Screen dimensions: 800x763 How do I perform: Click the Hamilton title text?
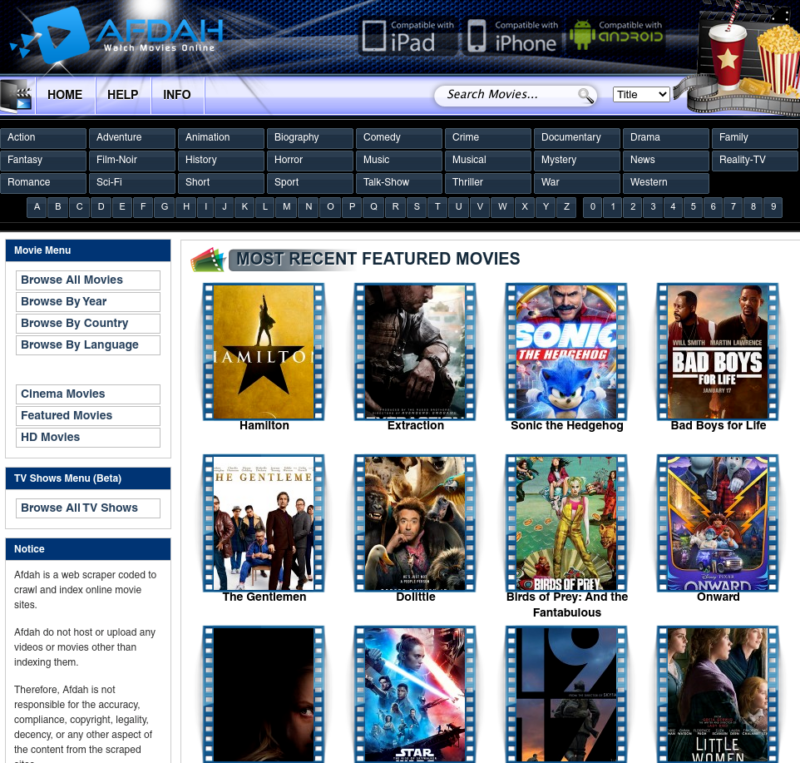264,426
